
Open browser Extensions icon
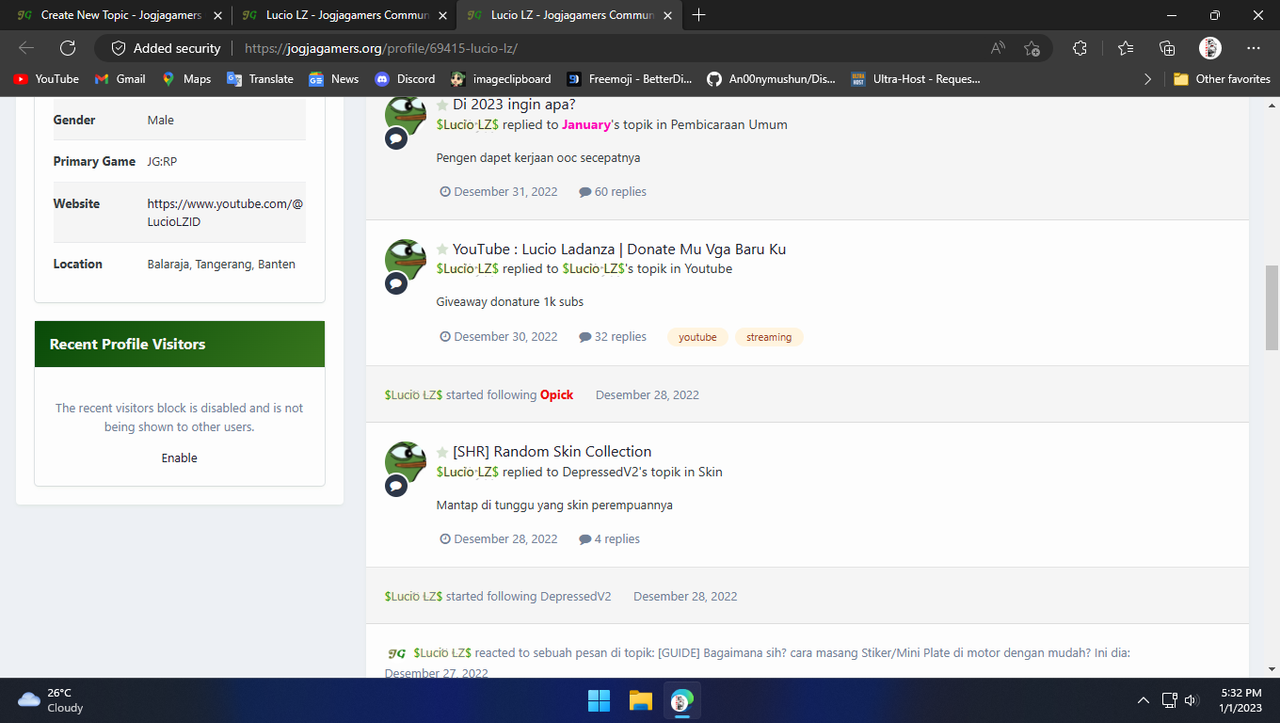(1079, 48)
